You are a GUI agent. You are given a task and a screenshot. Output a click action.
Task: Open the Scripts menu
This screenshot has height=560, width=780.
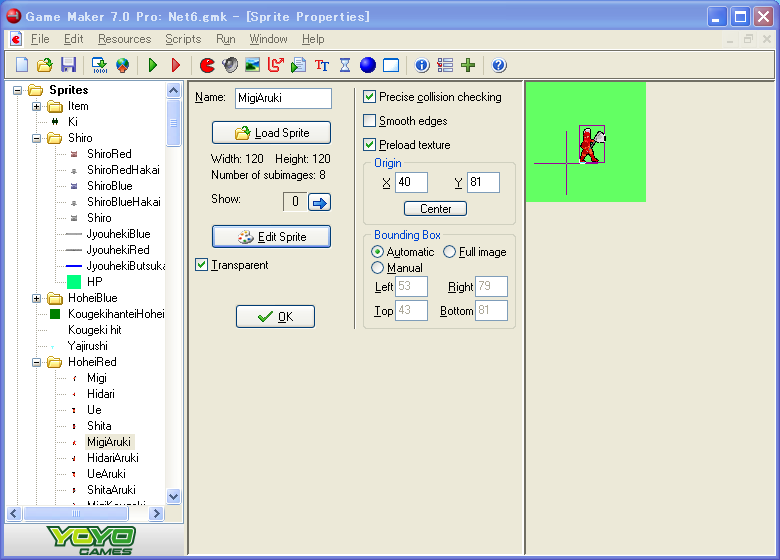tap(183, 39)
